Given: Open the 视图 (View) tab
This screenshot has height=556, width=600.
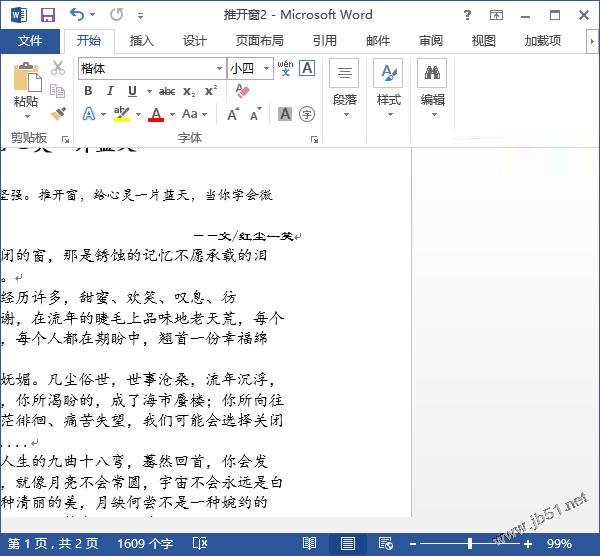Looking at the screenshot, I should tap(484, 41).
